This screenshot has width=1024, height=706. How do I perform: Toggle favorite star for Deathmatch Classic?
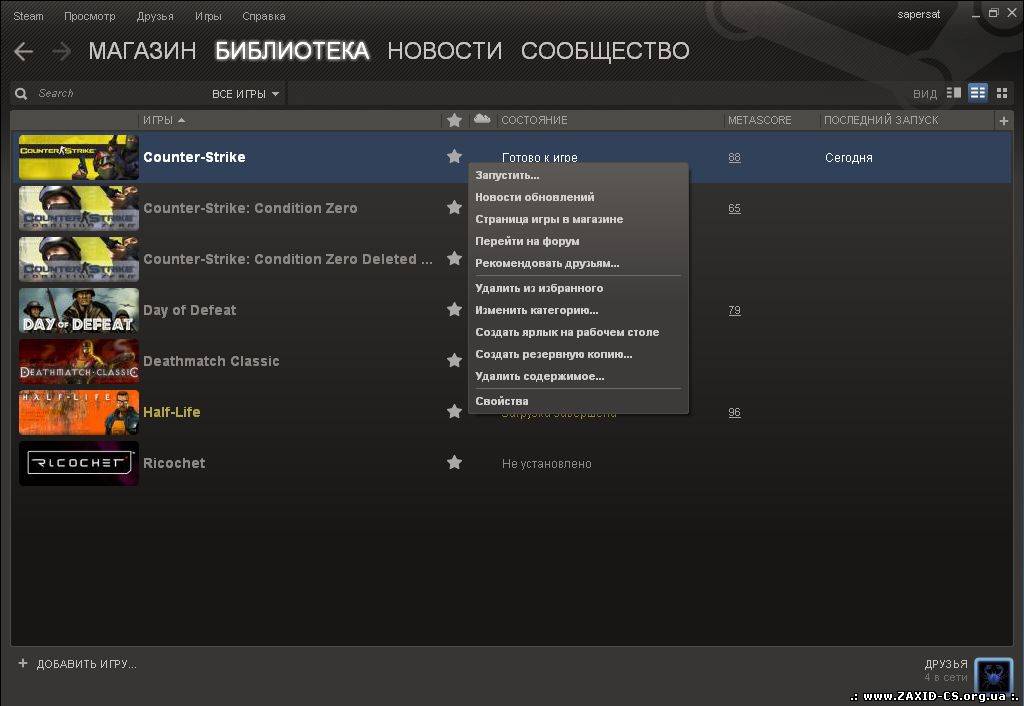[x=455, y=360]
